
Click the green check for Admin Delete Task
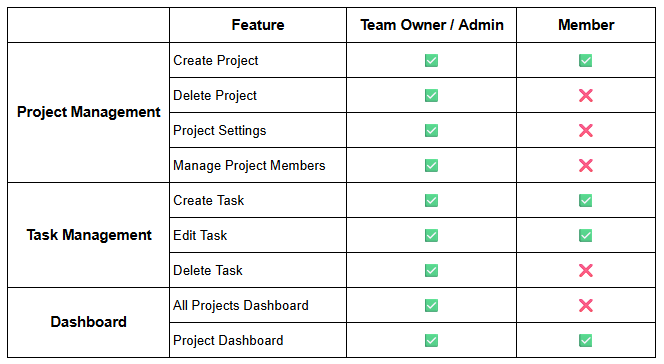tap(431, 270)
